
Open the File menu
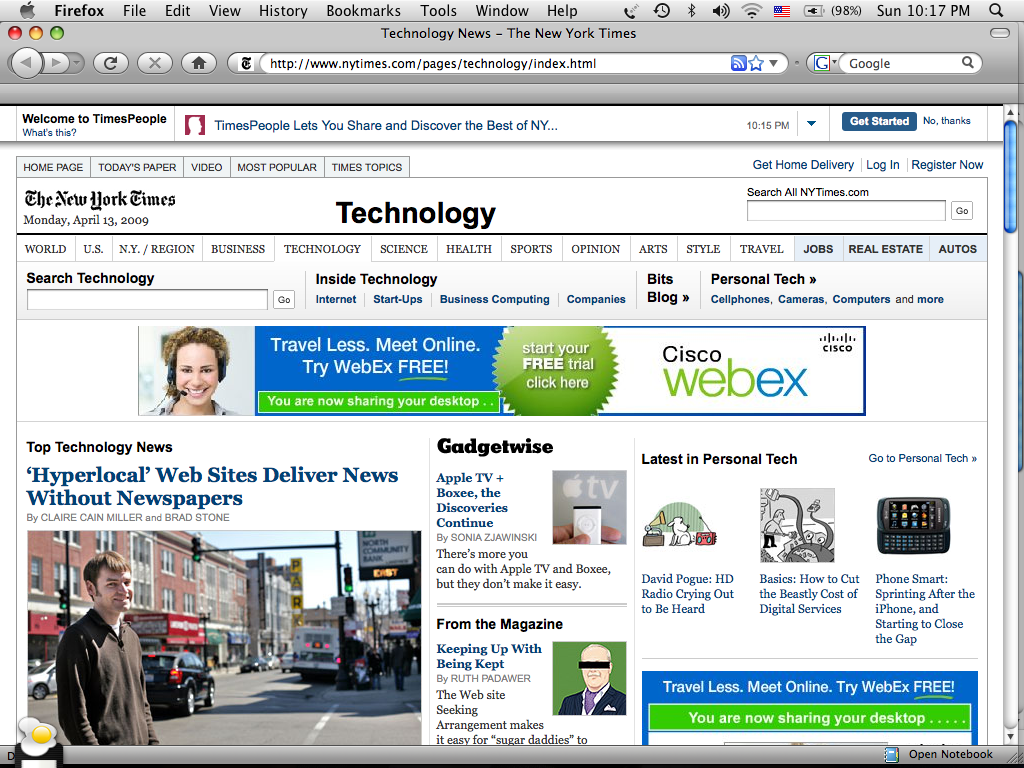click(x=135, y=10)
